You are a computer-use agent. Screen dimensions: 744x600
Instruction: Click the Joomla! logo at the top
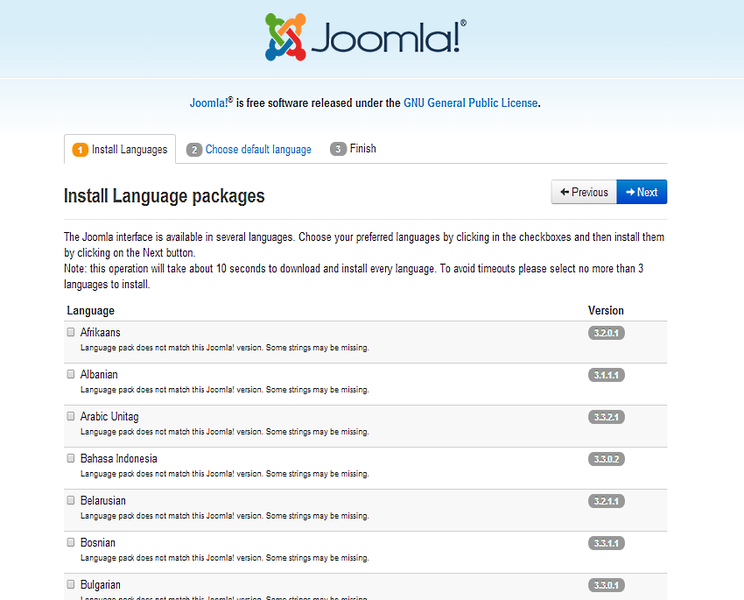[366, 37]
